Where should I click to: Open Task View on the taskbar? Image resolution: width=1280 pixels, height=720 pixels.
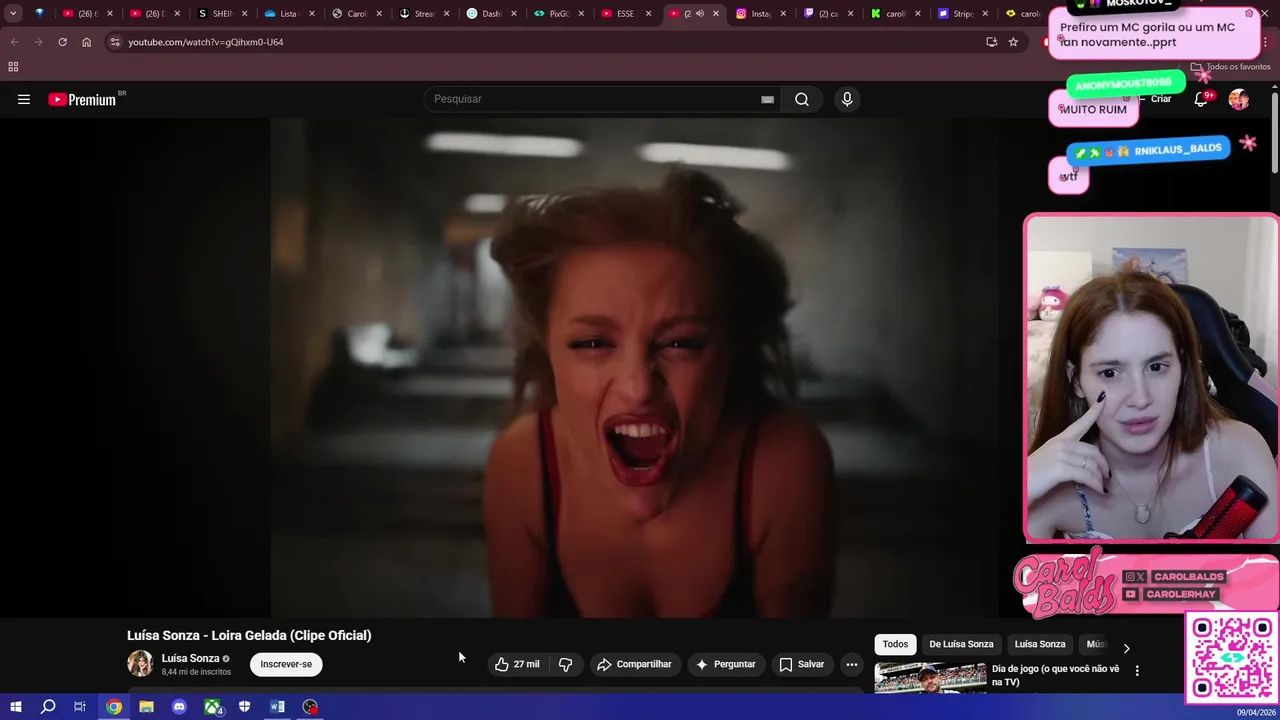click(80, 707)
